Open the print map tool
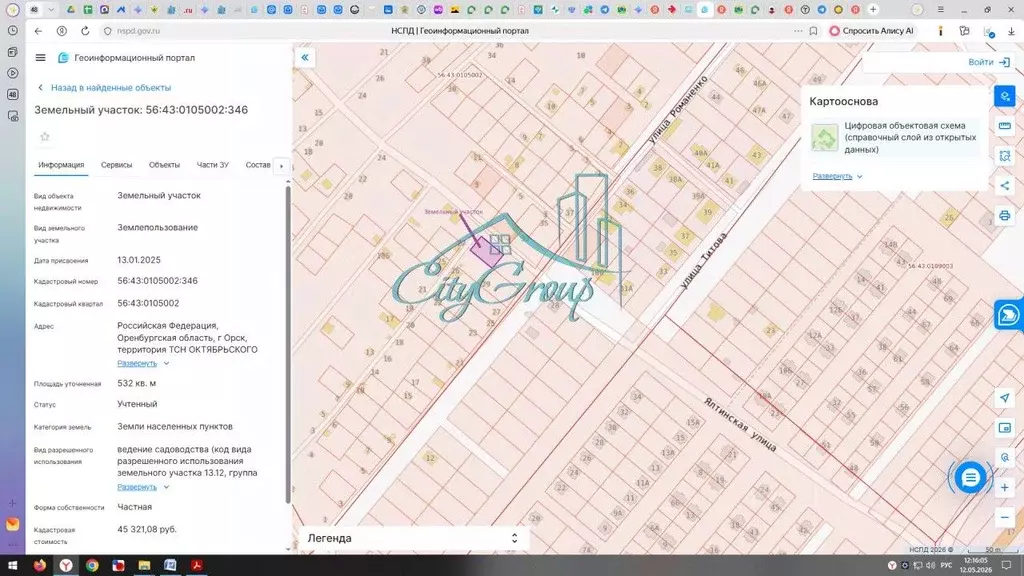 click(x=1004, y=216)
